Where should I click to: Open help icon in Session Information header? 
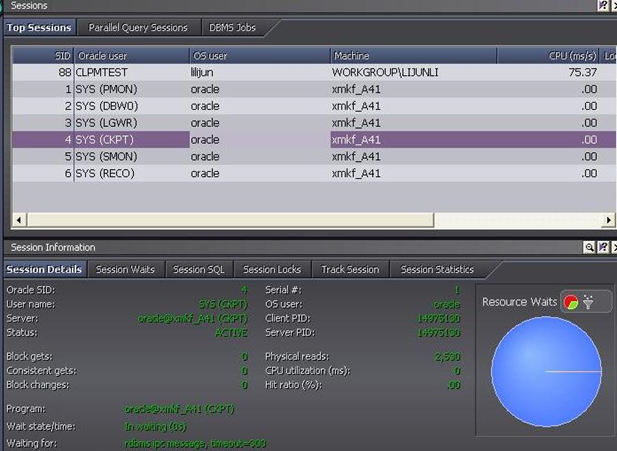click(x=603, y=247)
